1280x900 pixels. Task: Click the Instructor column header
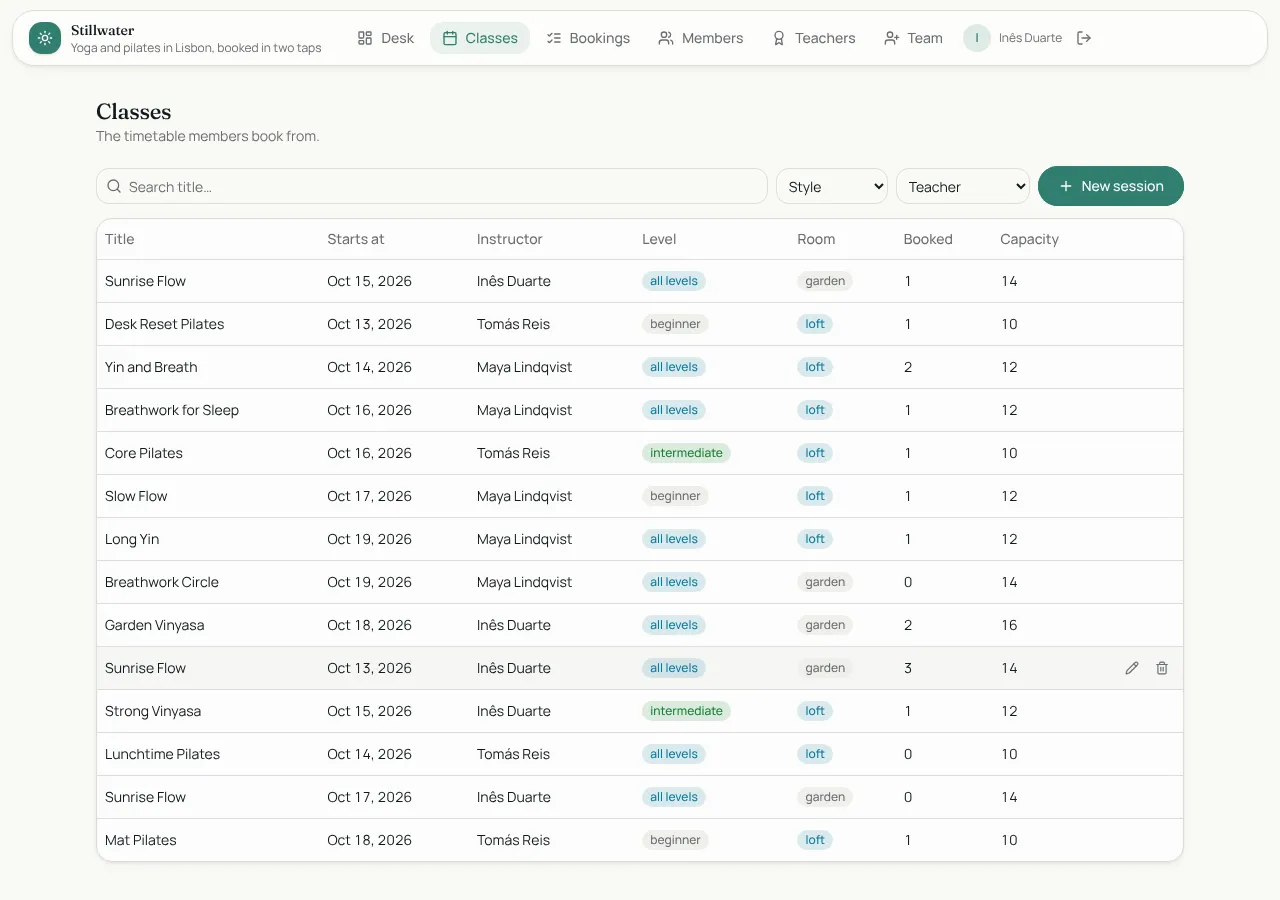(x=510, y=239)
